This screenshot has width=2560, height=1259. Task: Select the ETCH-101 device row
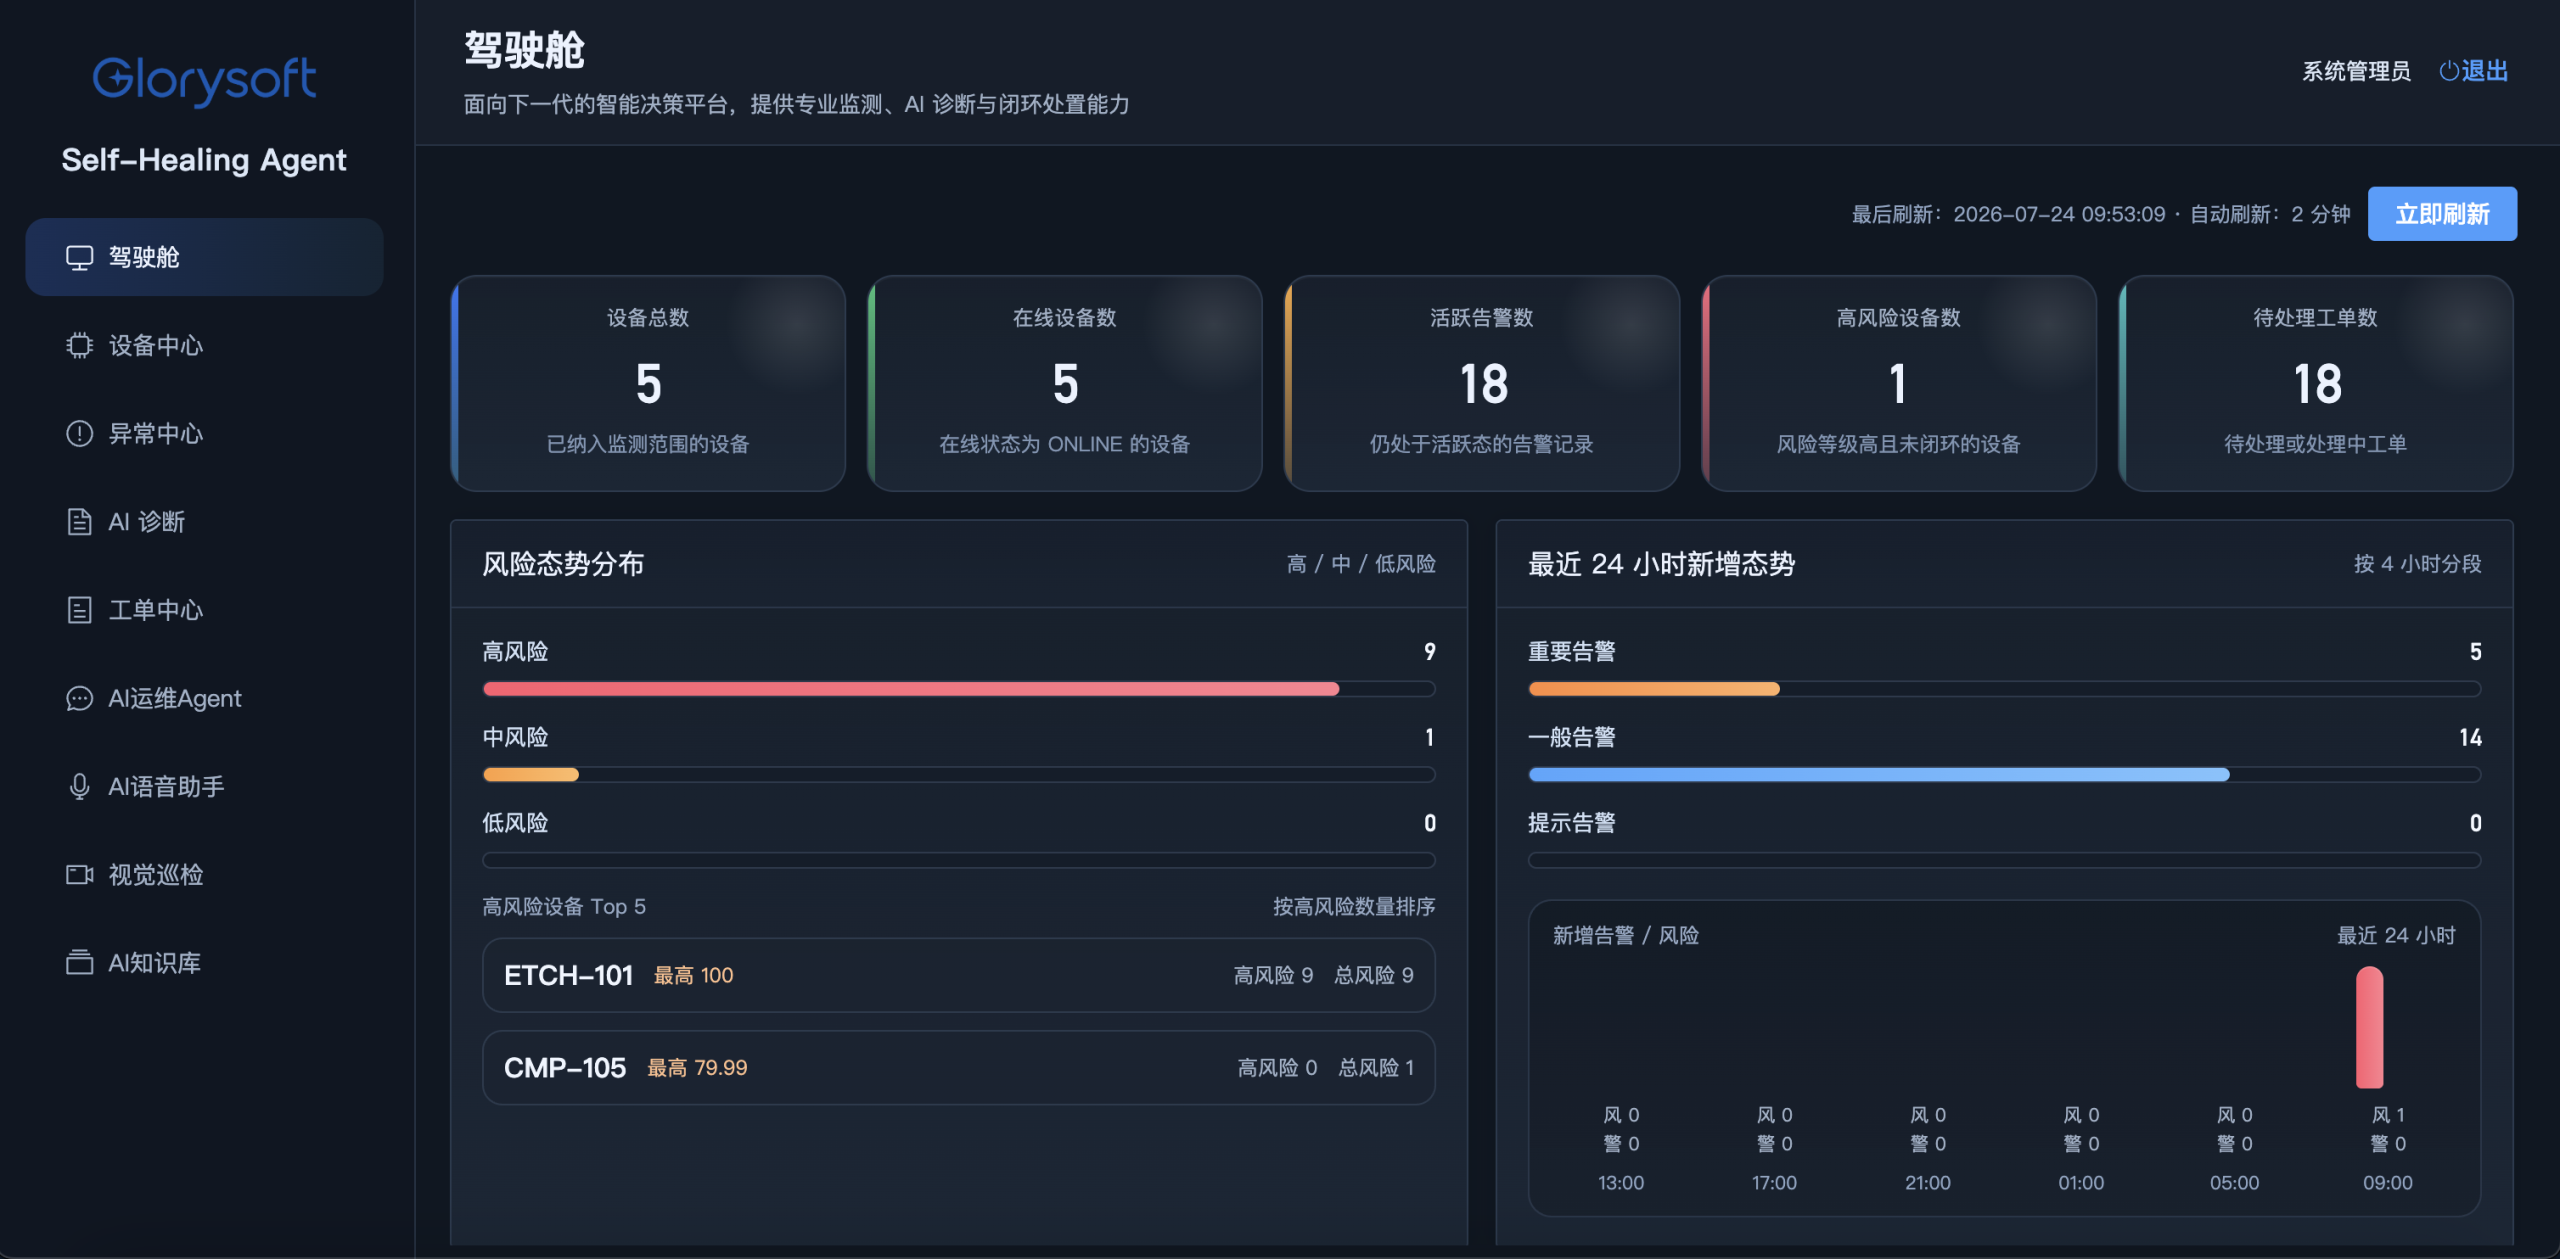click(x=959, y=975)
